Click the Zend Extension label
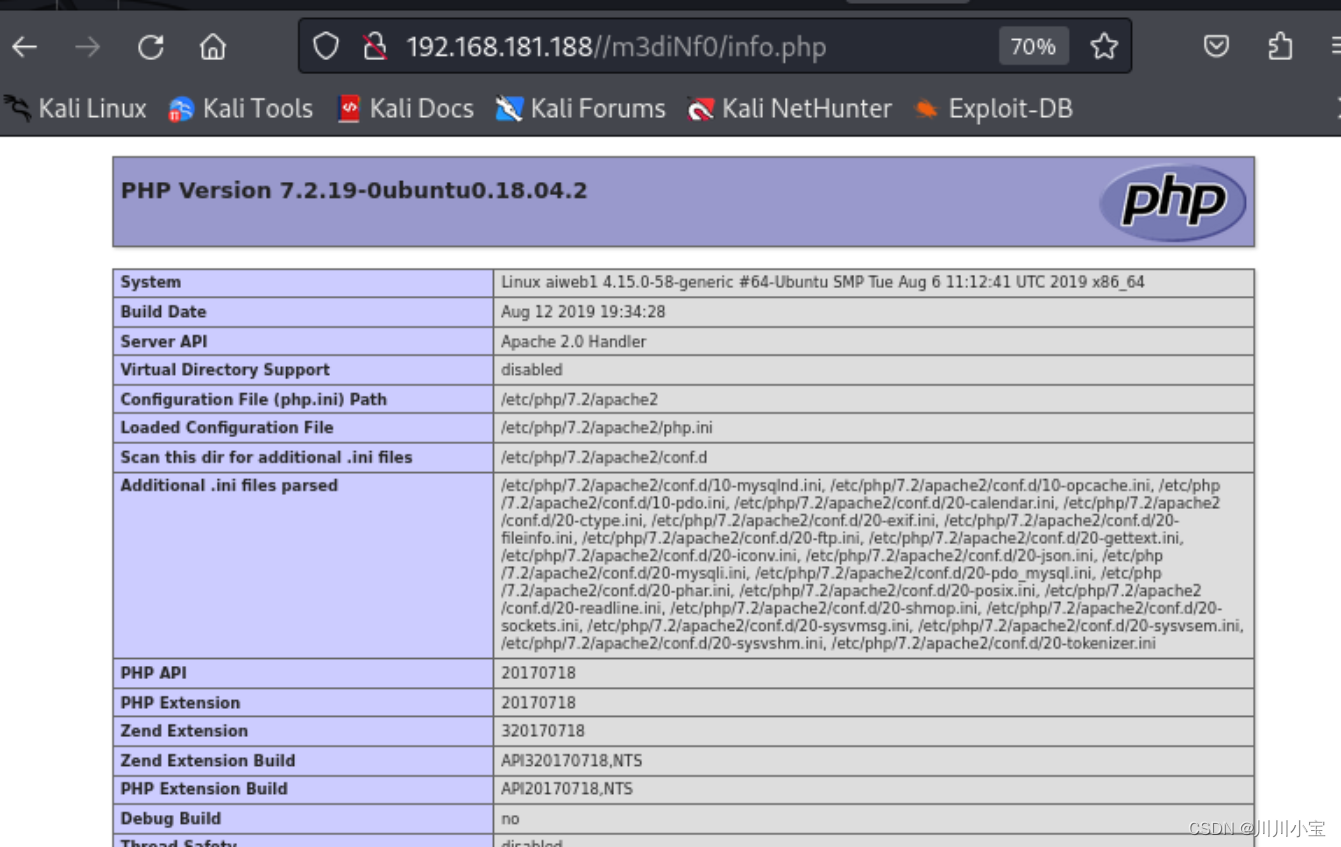Image resolution: width=1341 pixels, height=847 pixels. [x=184, y=730]
